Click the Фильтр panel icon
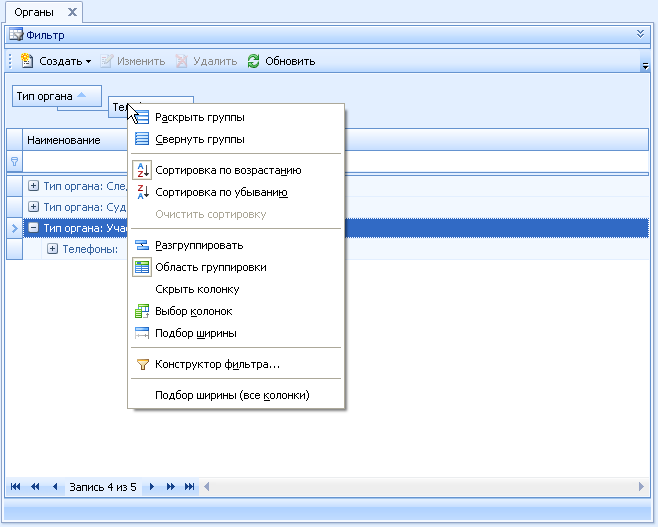Image resolution: width=658 pixels, height=527 pixels. [x=16, y=35]
